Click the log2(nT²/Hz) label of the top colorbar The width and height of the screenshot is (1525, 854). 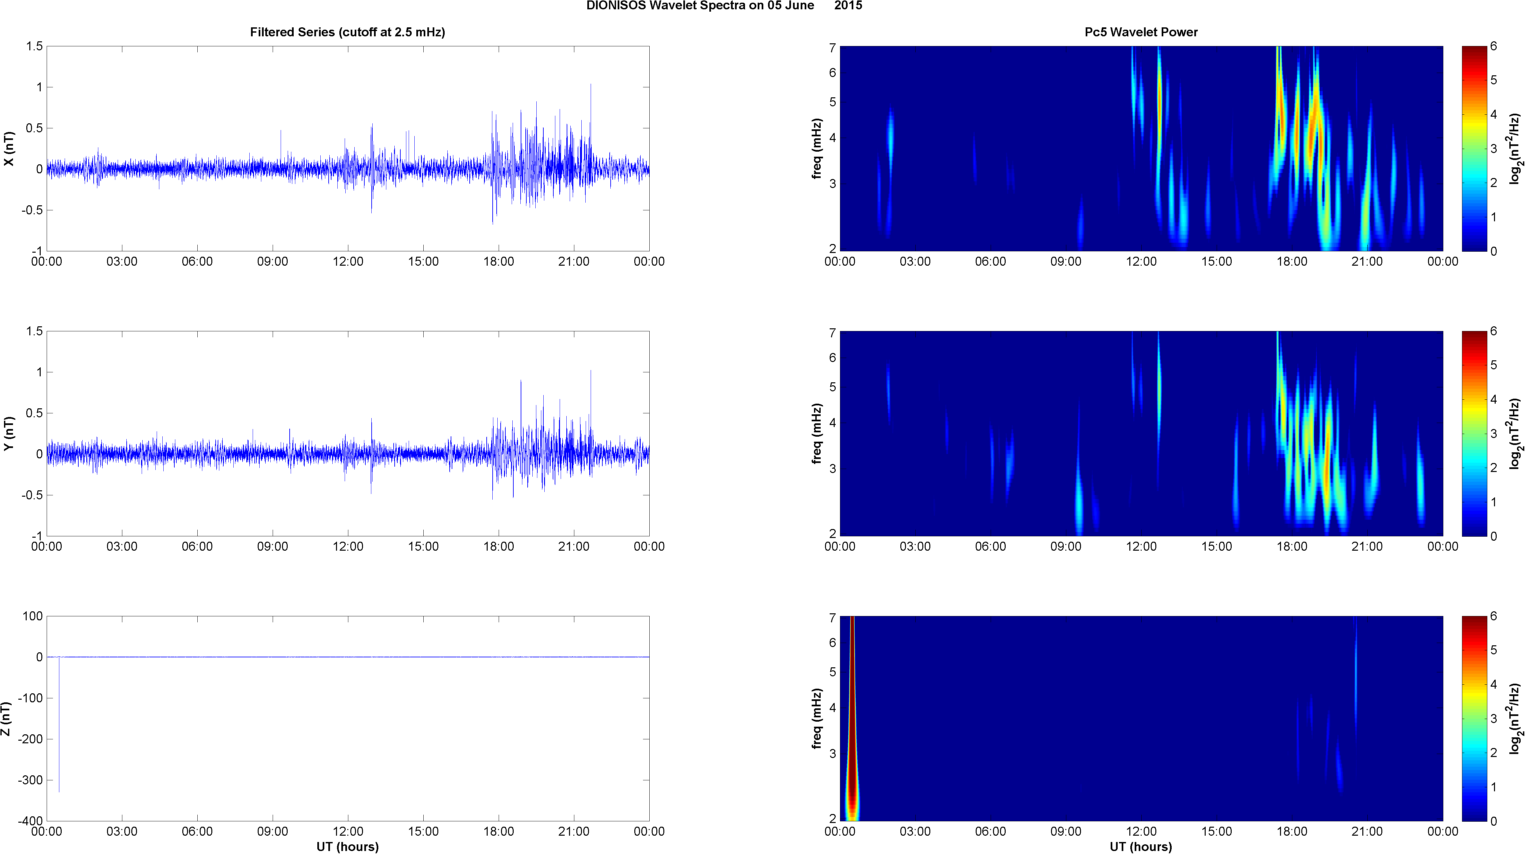tap(1516, 149)
